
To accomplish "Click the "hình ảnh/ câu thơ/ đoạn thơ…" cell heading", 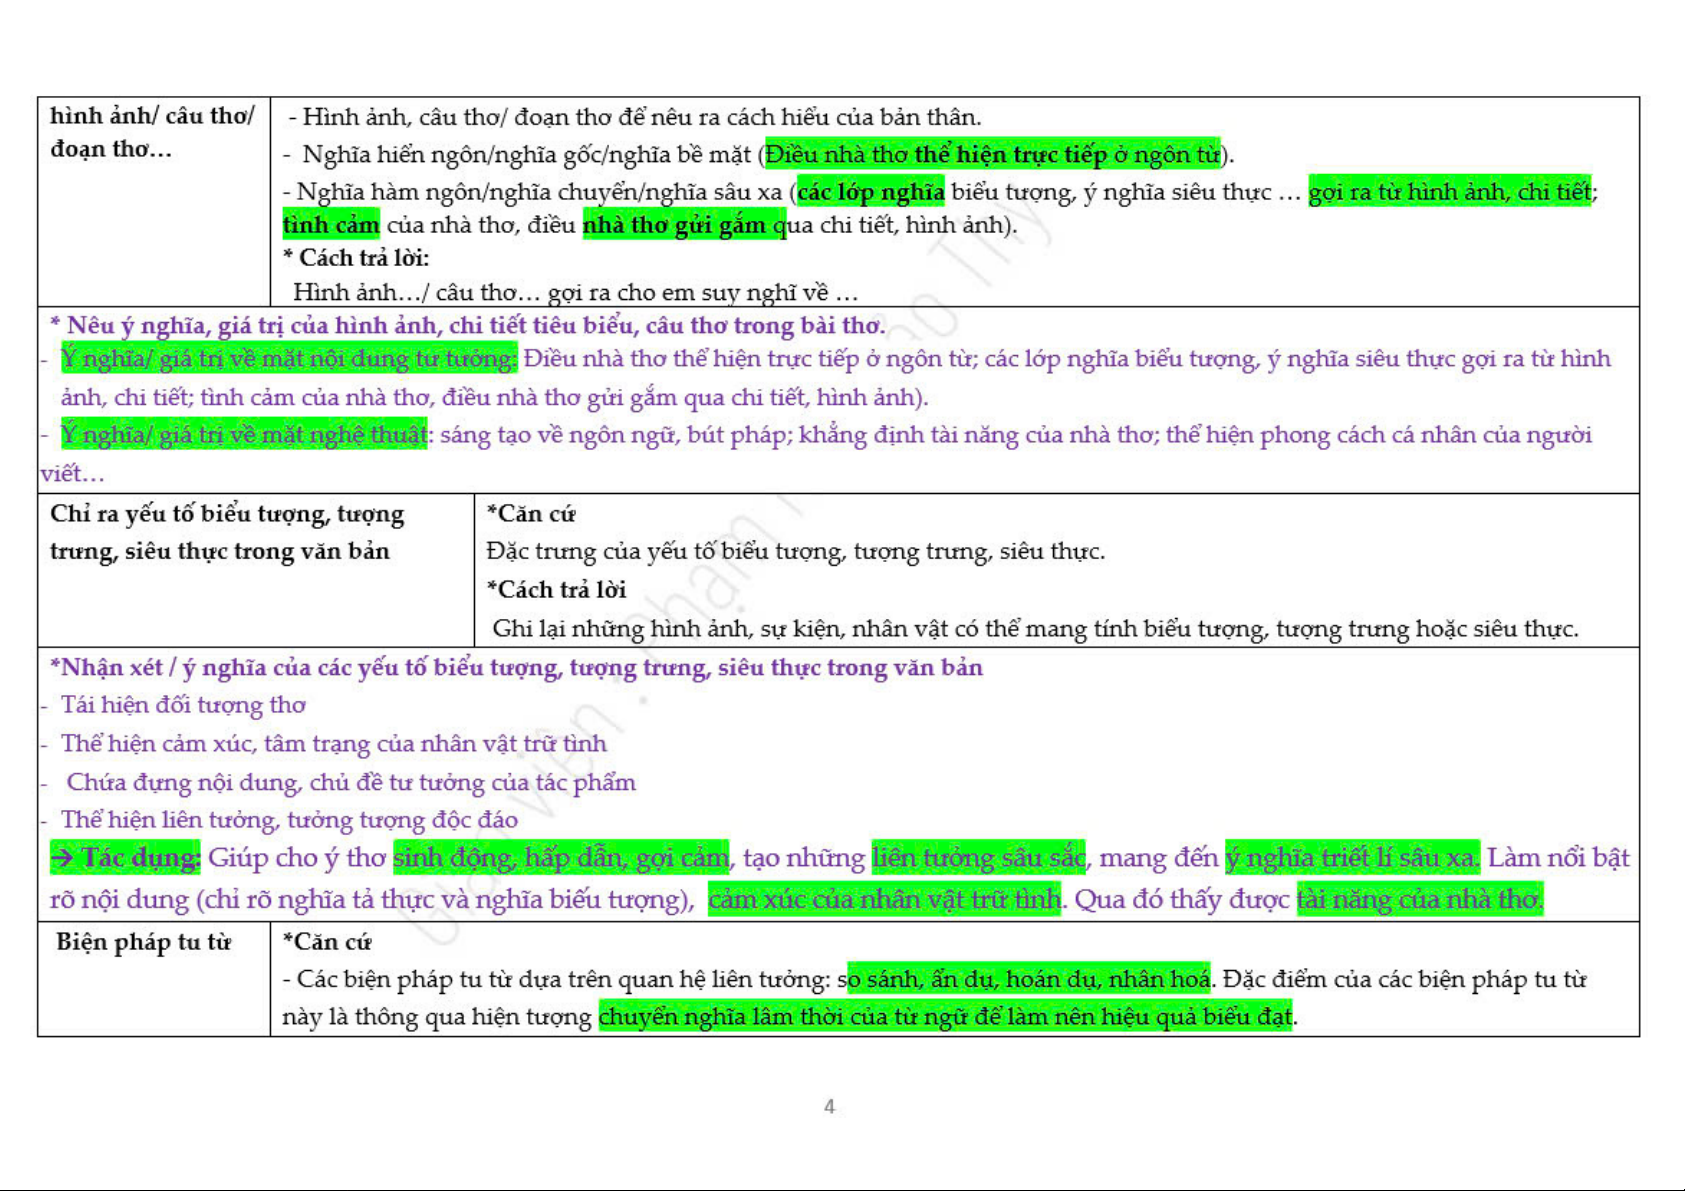I will tap(152, 132).
